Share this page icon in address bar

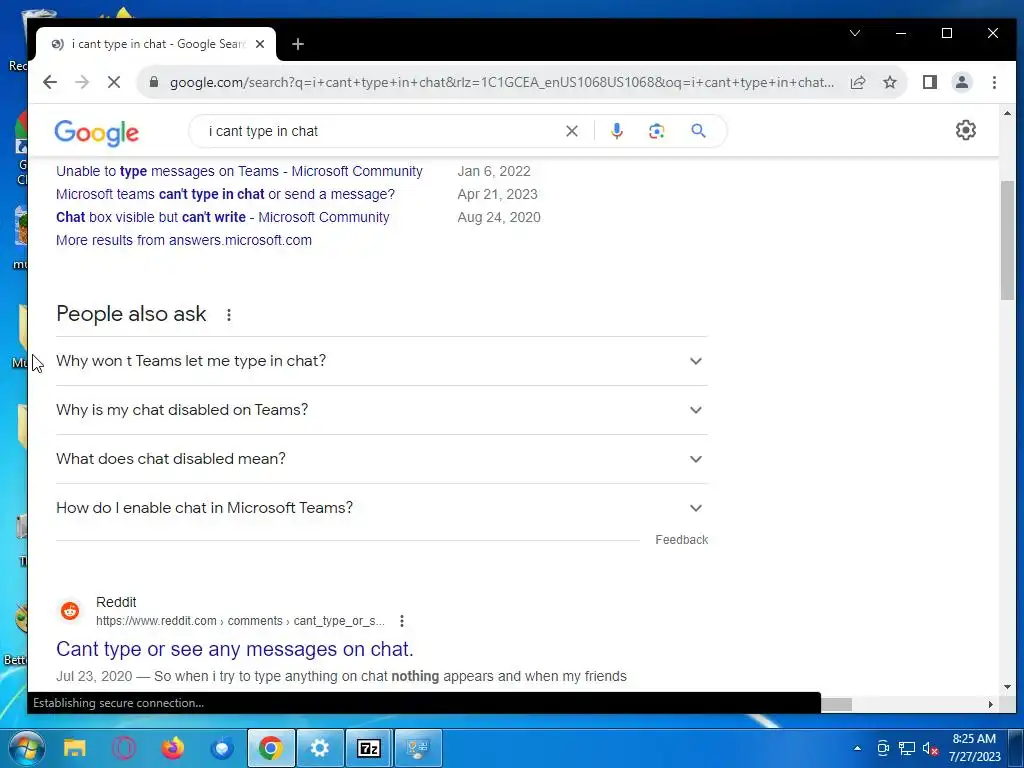coord(858,82)
